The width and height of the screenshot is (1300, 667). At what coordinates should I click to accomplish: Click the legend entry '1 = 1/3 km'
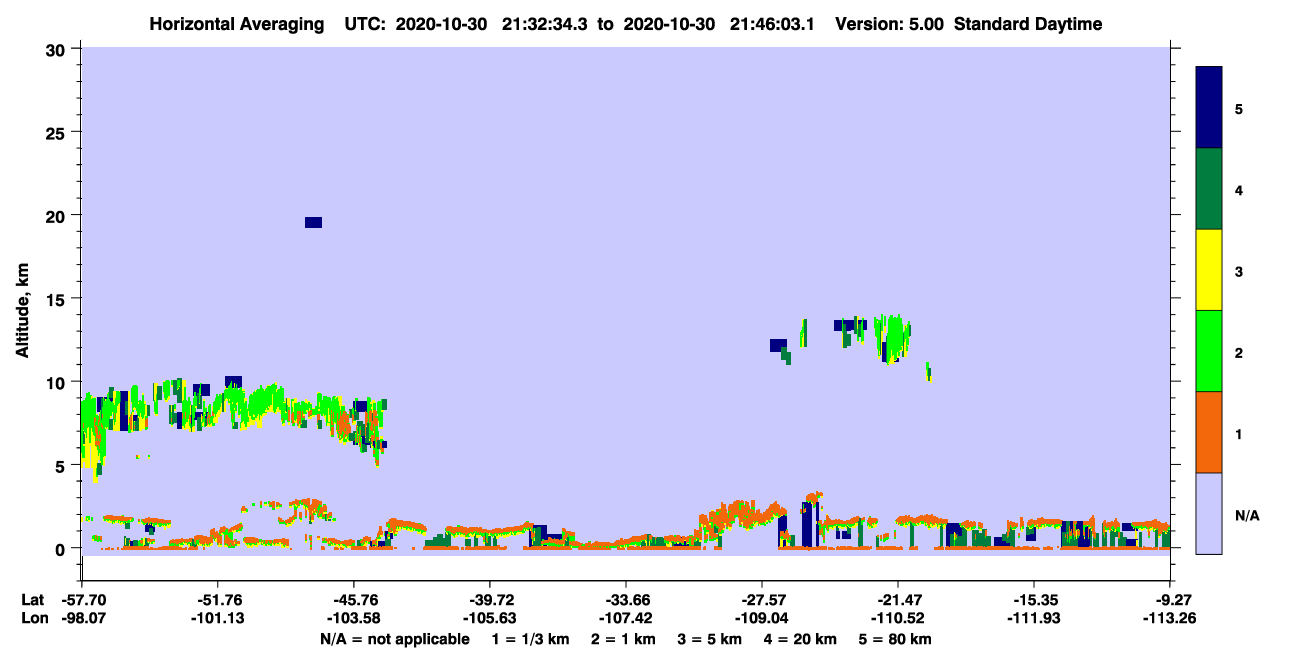(530, 639)
